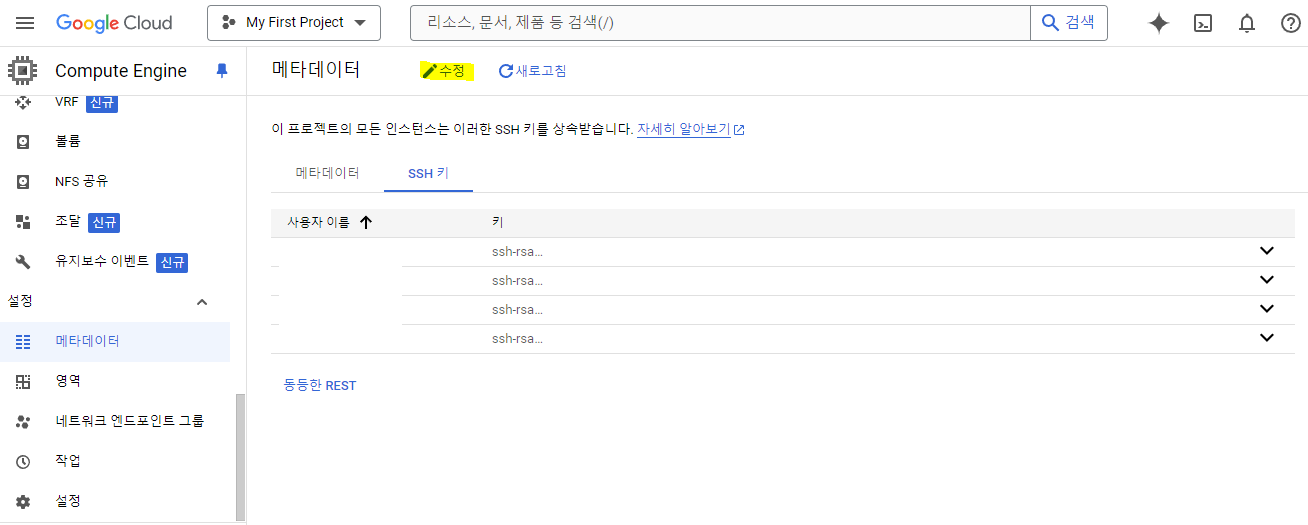1308x525 pixels.
Task: Open the help question mark icon
Action: point(1290,24)
